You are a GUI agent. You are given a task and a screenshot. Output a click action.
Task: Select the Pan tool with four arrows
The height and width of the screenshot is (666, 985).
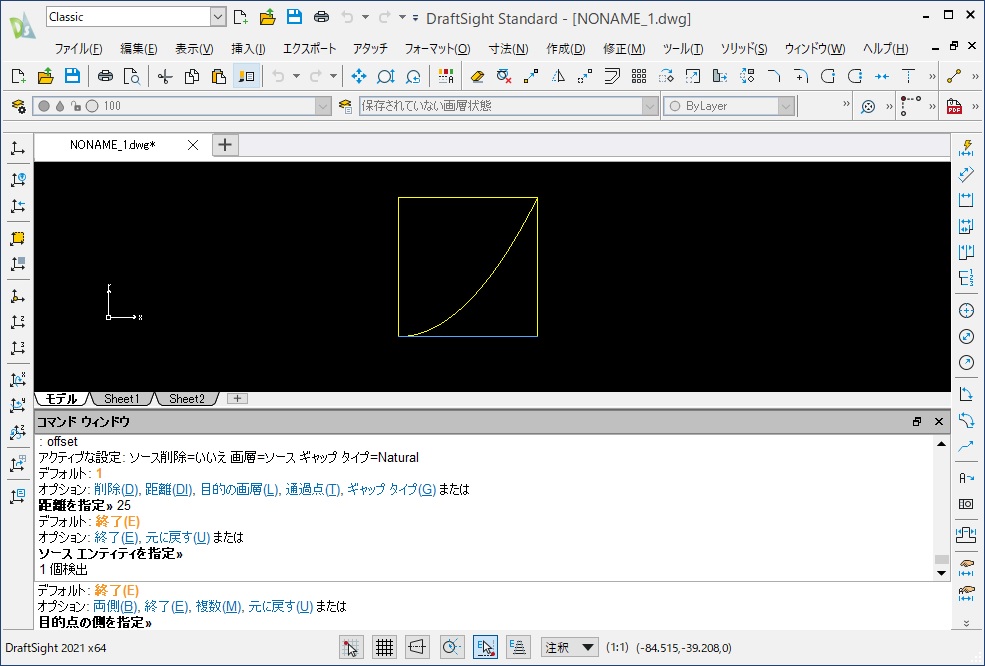coord(359,77)
